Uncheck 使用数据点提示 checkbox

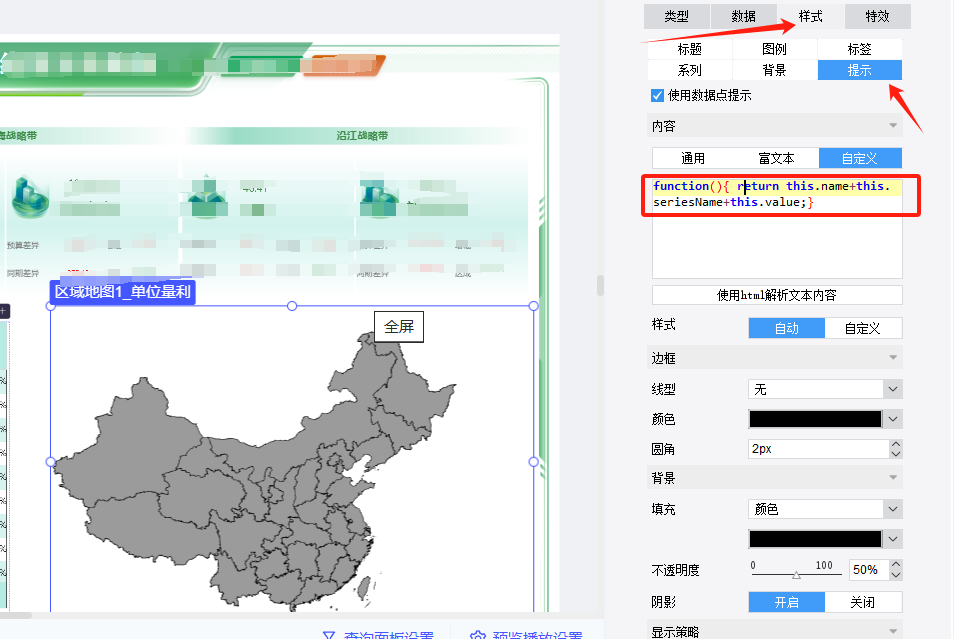657,96
